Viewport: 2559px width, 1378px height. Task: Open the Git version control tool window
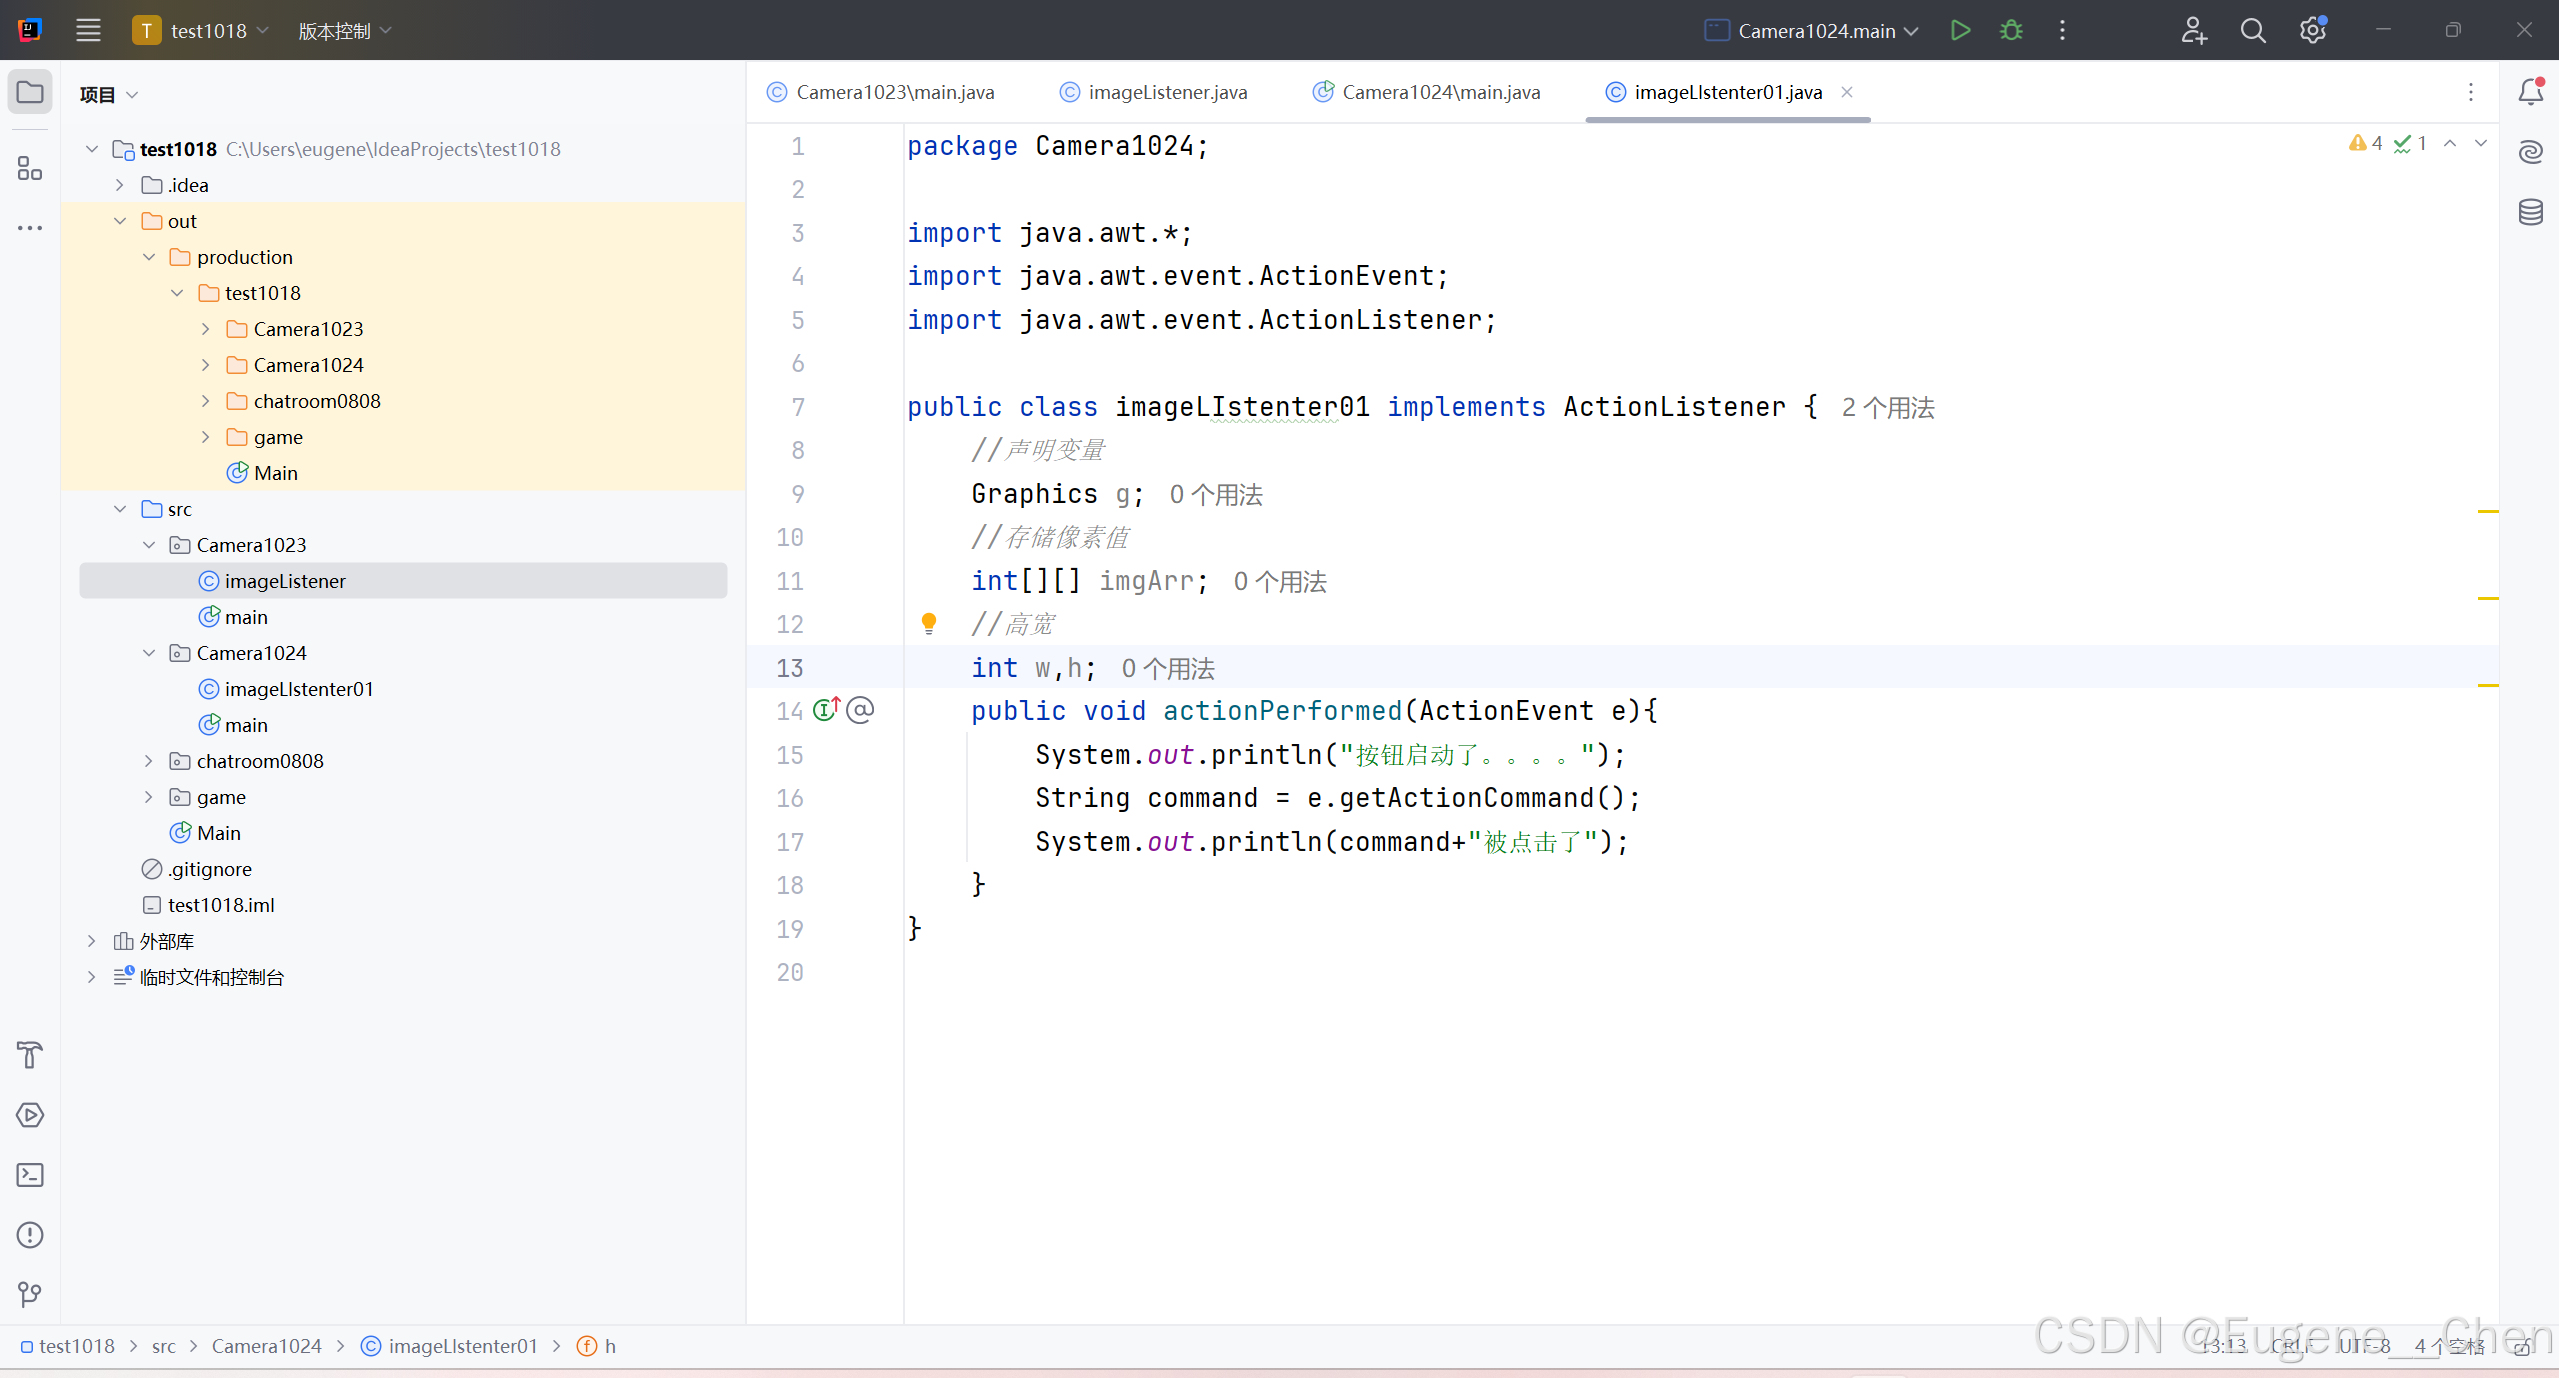click(x=30, y=1295)
